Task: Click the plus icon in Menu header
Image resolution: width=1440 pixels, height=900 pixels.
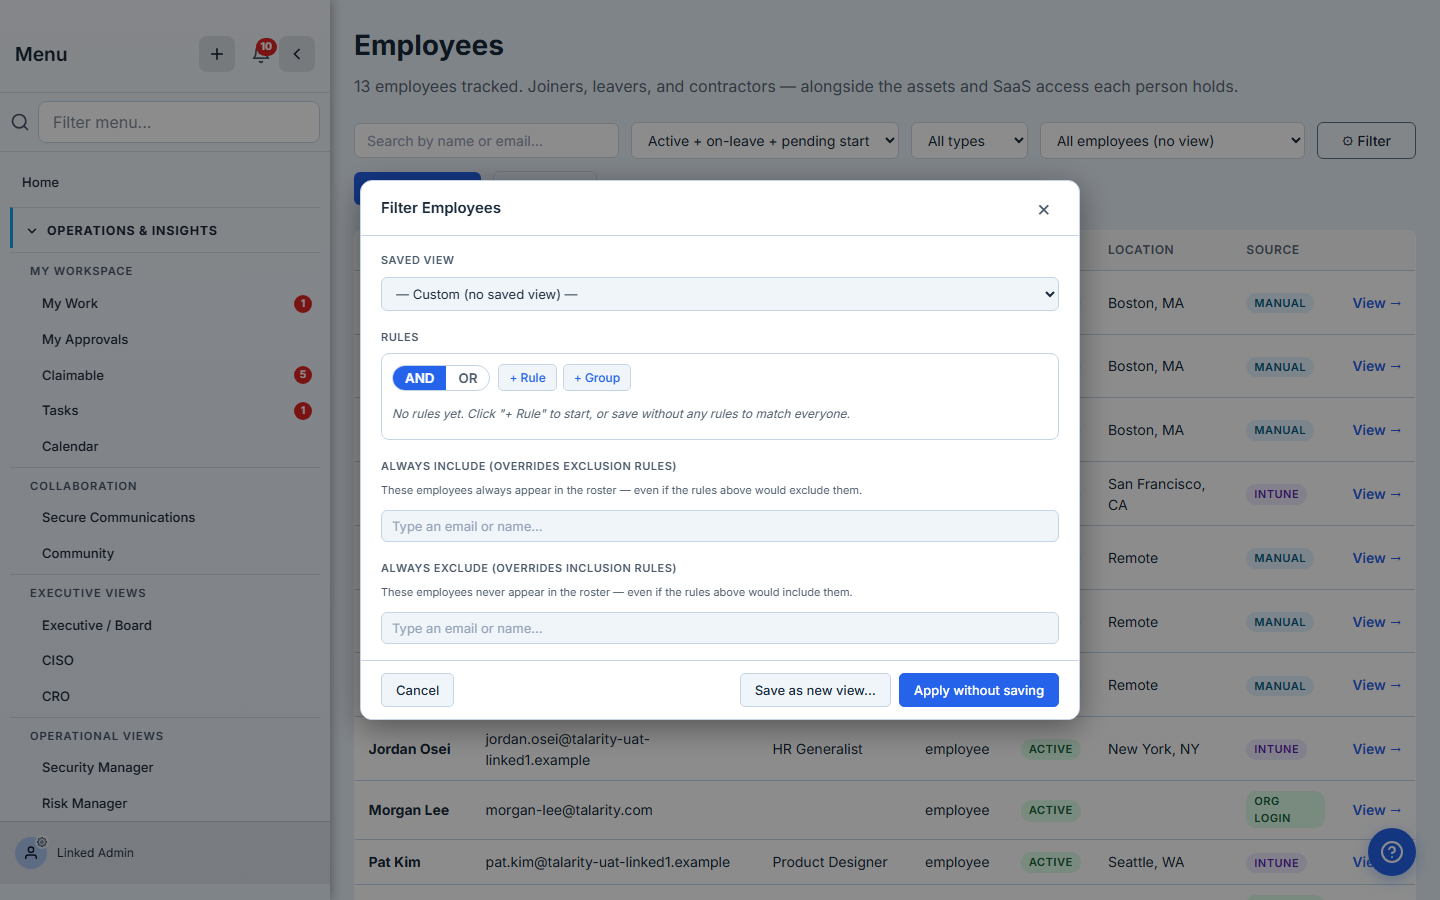Action: (x=216, y=54)
